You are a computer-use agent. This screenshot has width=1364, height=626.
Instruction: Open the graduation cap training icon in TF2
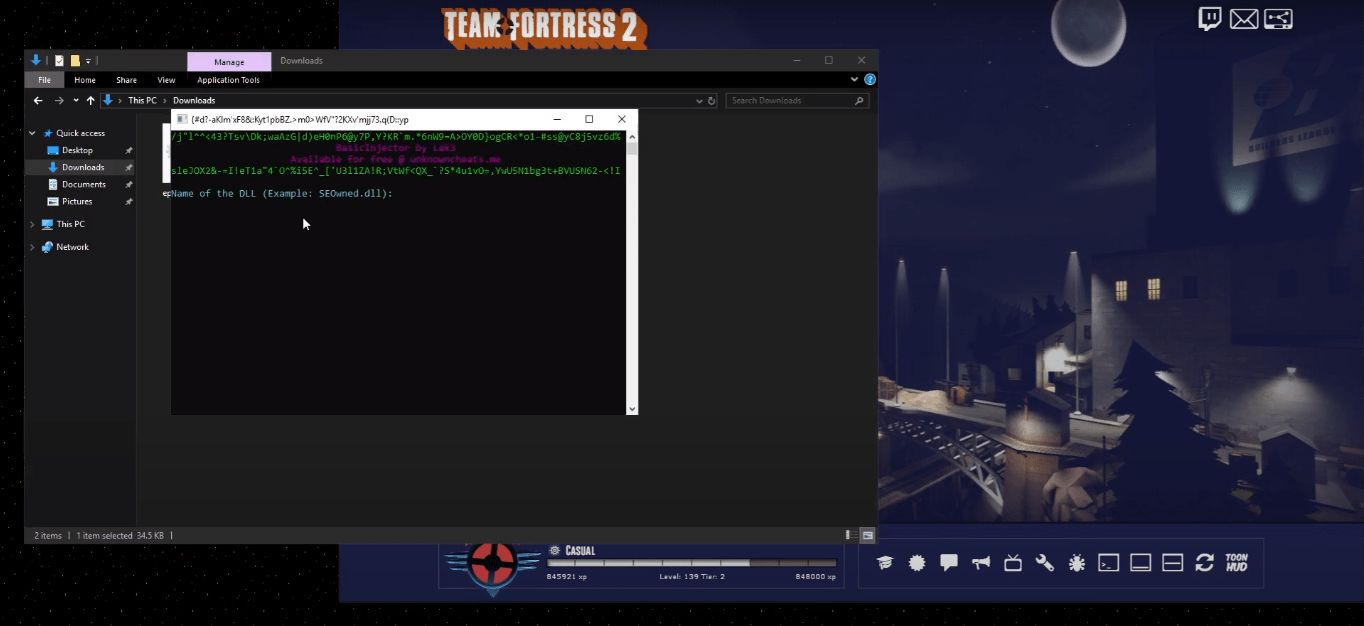click(x=885, y=563)
